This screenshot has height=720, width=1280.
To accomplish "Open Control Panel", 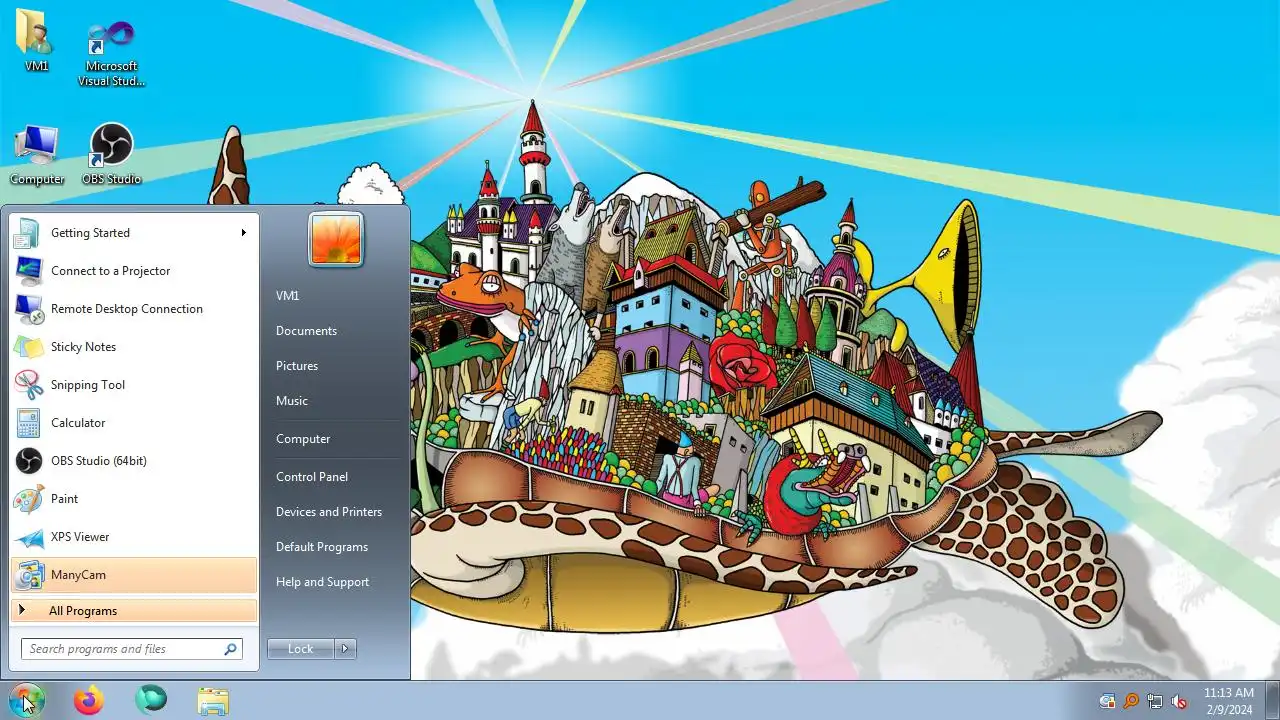I will click(x=312, y=477).
